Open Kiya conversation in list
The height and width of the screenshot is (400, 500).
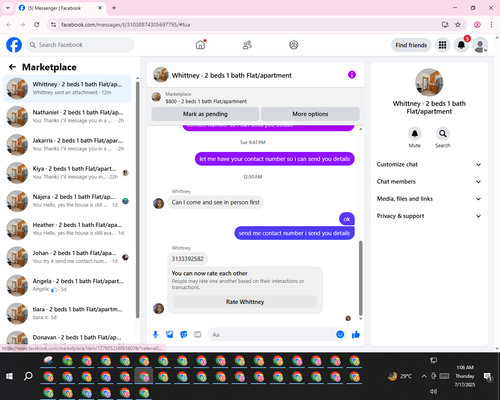click(68, 173)
